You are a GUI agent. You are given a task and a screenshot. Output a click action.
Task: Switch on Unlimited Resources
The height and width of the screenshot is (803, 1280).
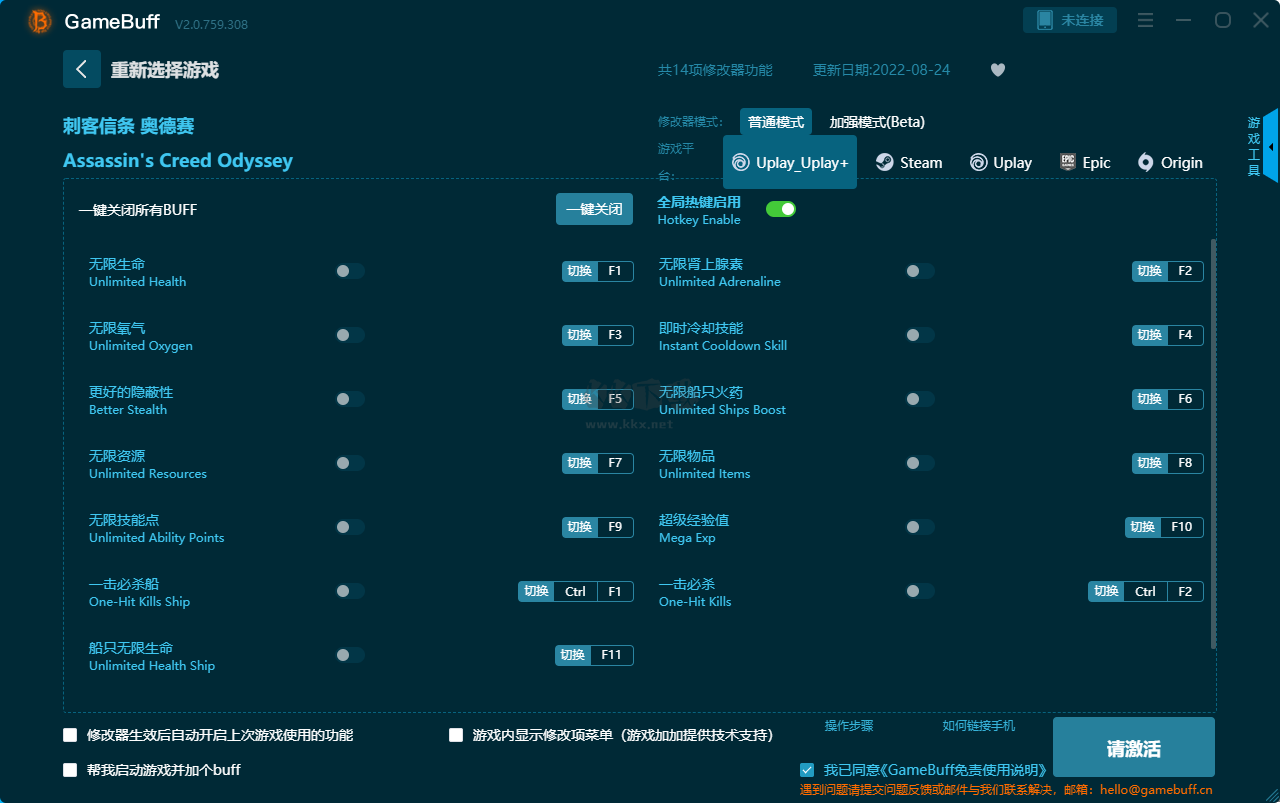click(x=350, y=463)
